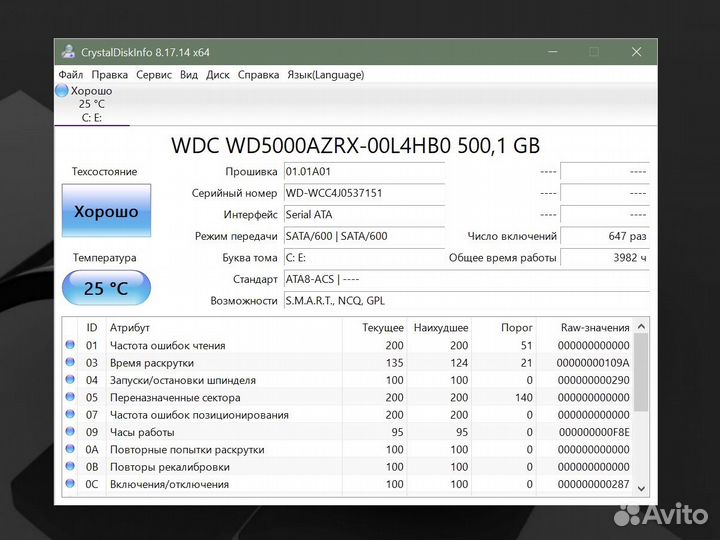Click threshold value 140

point(523,398)
